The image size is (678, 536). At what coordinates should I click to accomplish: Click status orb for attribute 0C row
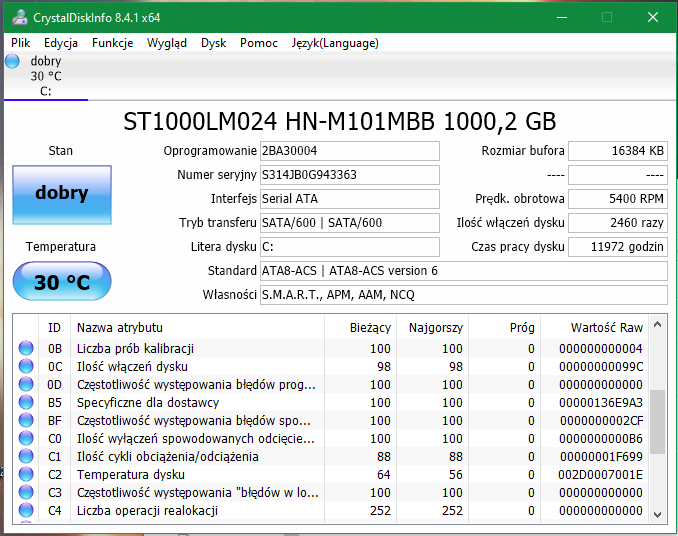(x=26, y=367)
